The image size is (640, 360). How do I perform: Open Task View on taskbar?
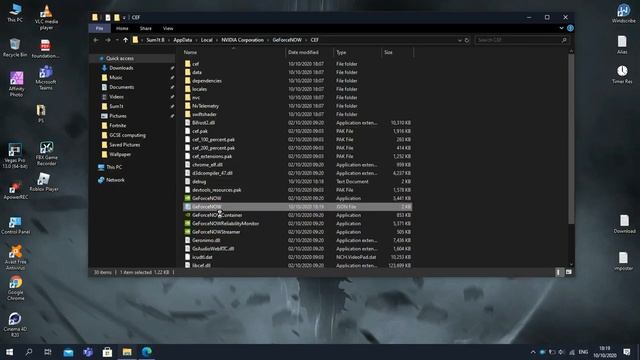[x=48, y=352]
